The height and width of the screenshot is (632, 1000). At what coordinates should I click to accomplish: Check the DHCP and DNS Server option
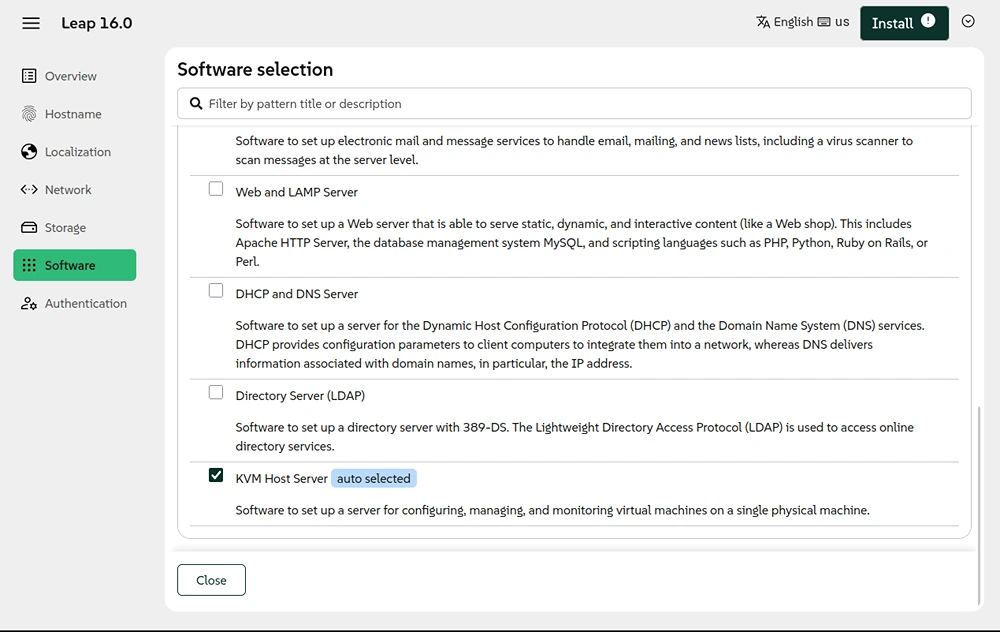[216, 291]
